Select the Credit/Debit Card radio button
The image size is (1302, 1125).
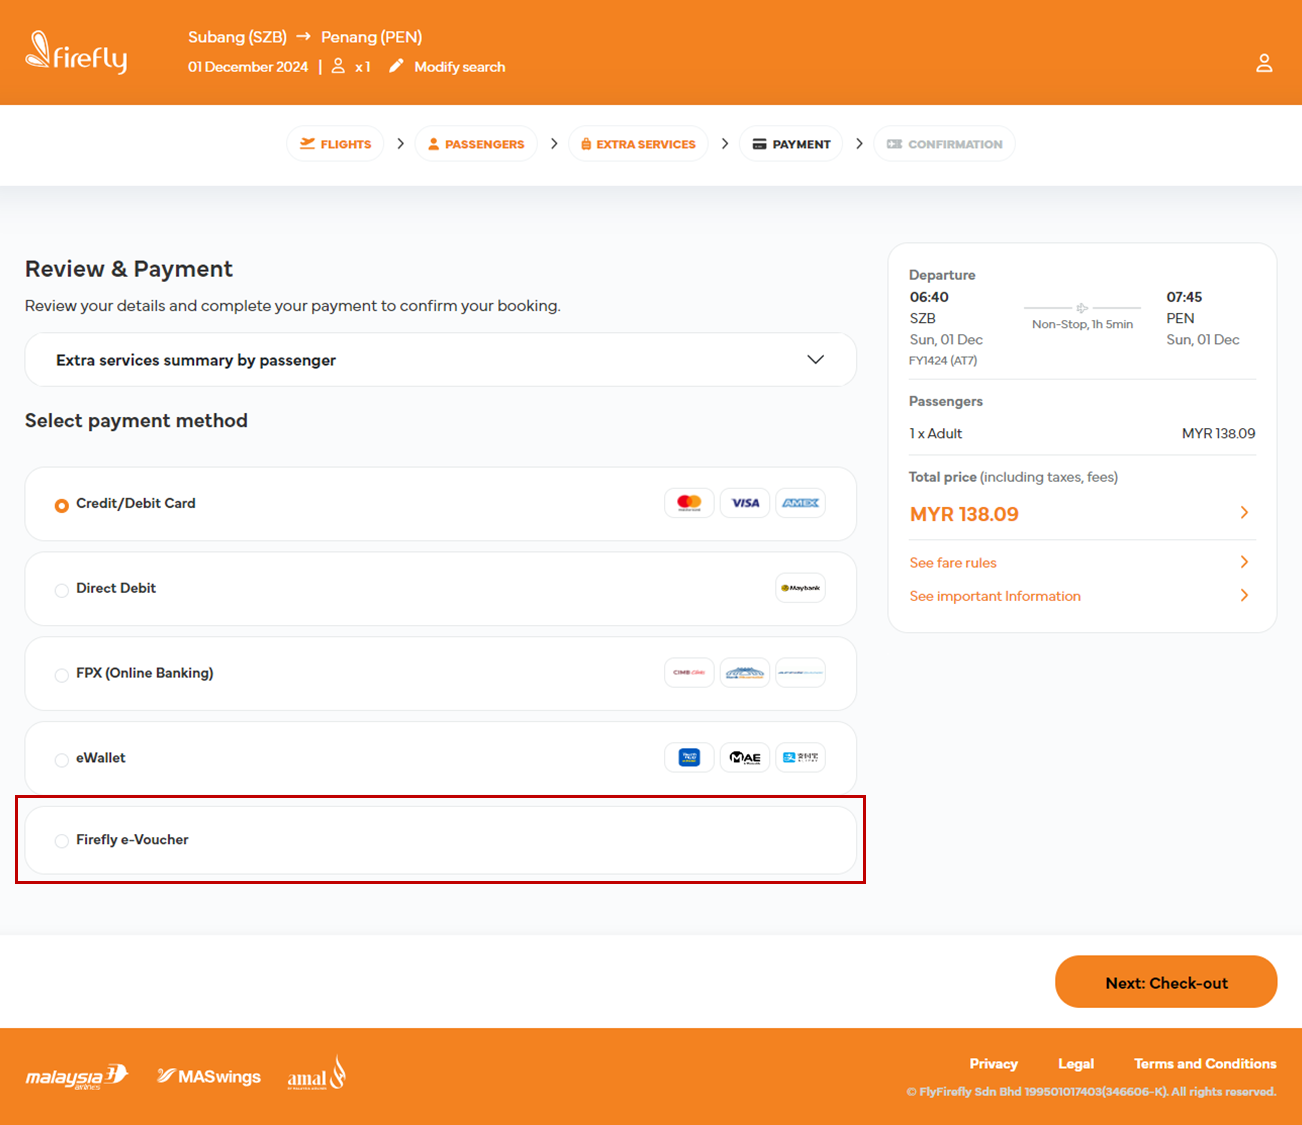(x=61, y=505)
